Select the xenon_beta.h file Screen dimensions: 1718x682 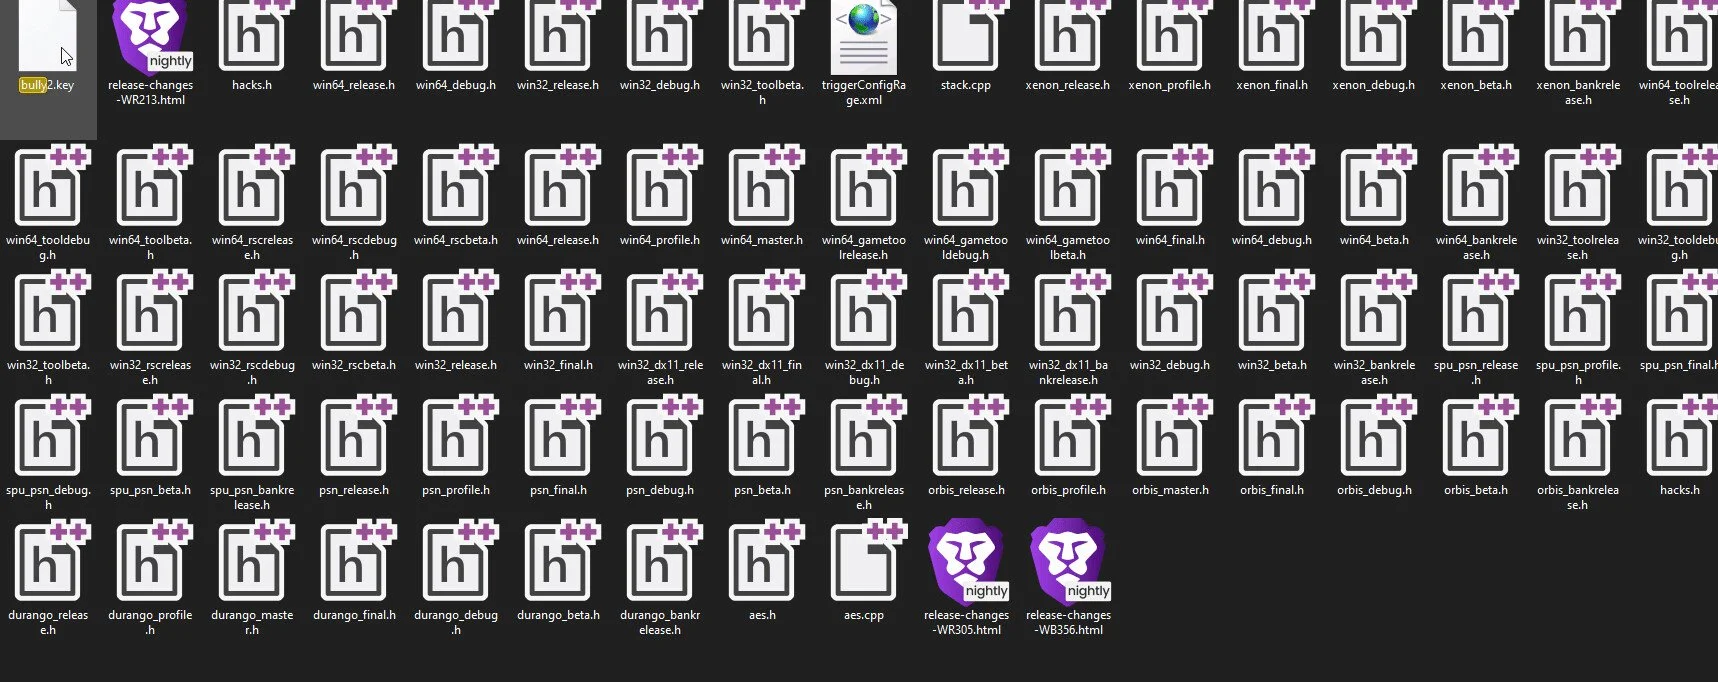click(1475, 38)
